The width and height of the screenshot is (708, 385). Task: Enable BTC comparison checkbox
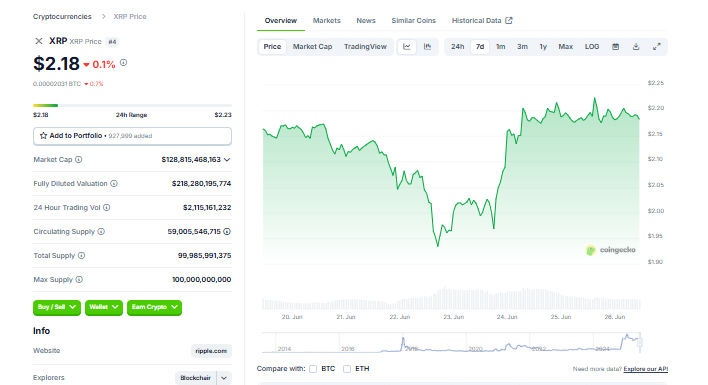[313, 369]
